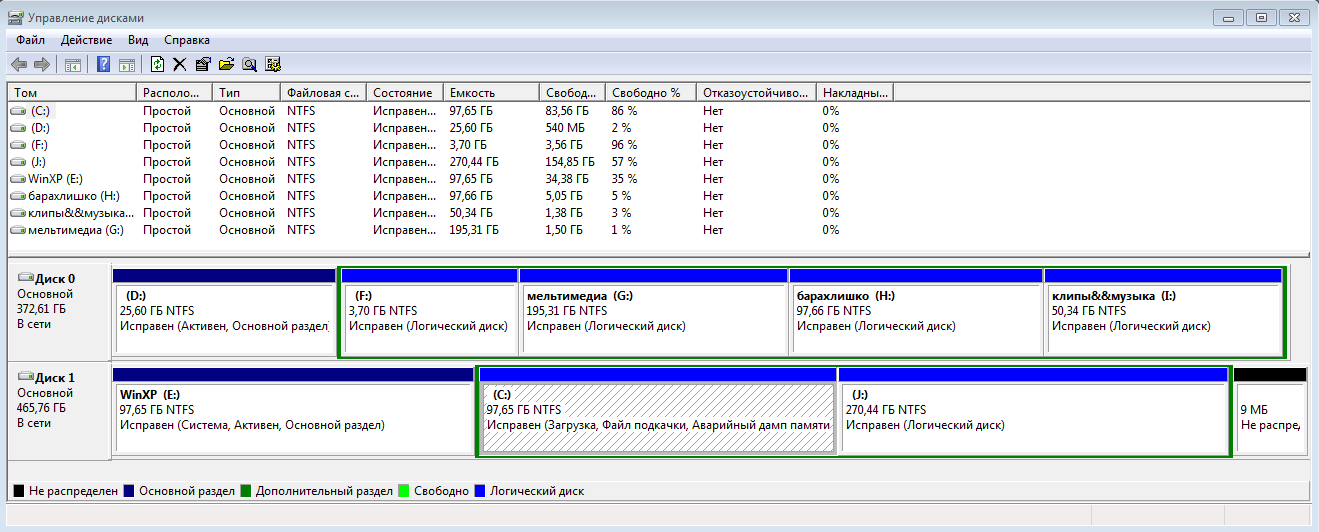Click the Отказоустойчиво... column header
Screen dimensions: 1319x532
(756, 92)
